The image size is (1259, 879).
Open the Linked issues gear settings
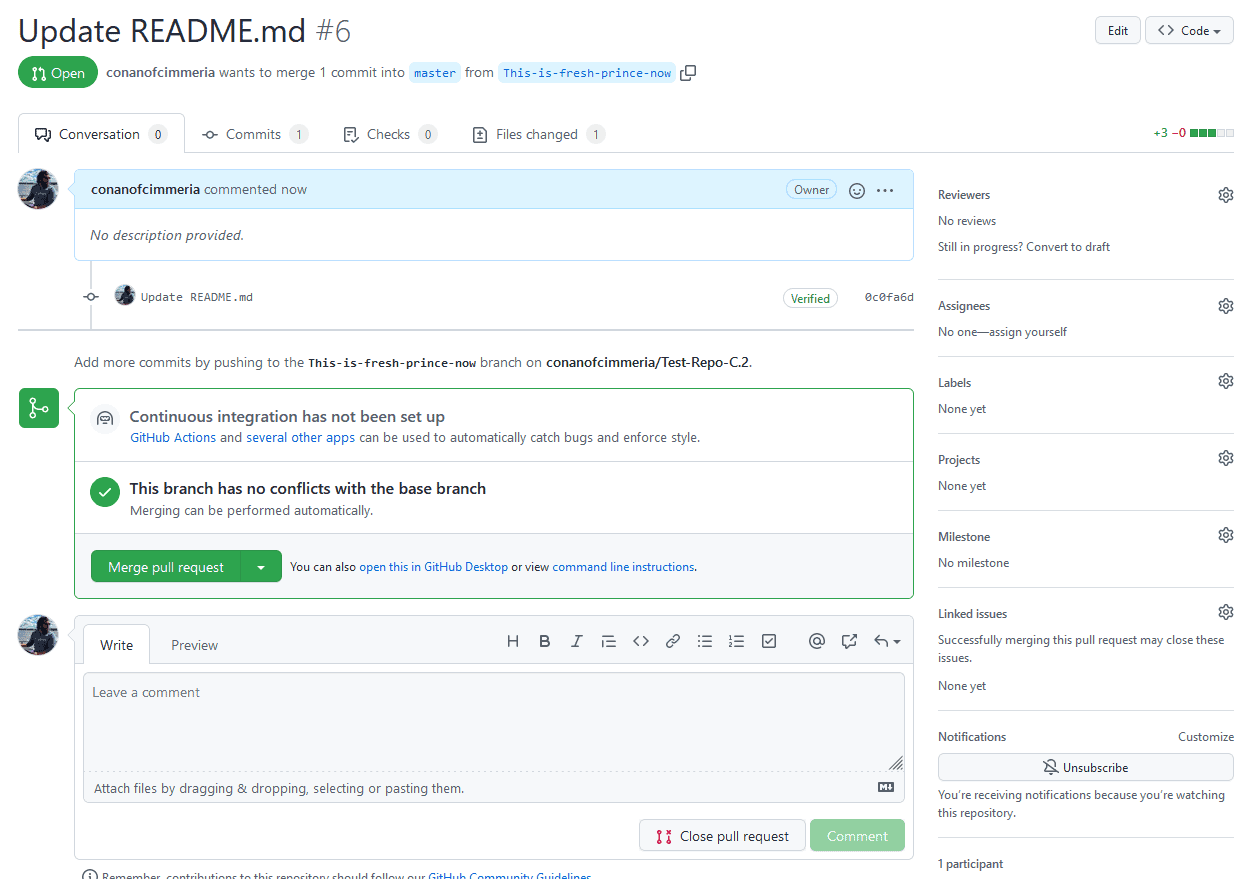pyautogui.click(x=1225, y=612)
